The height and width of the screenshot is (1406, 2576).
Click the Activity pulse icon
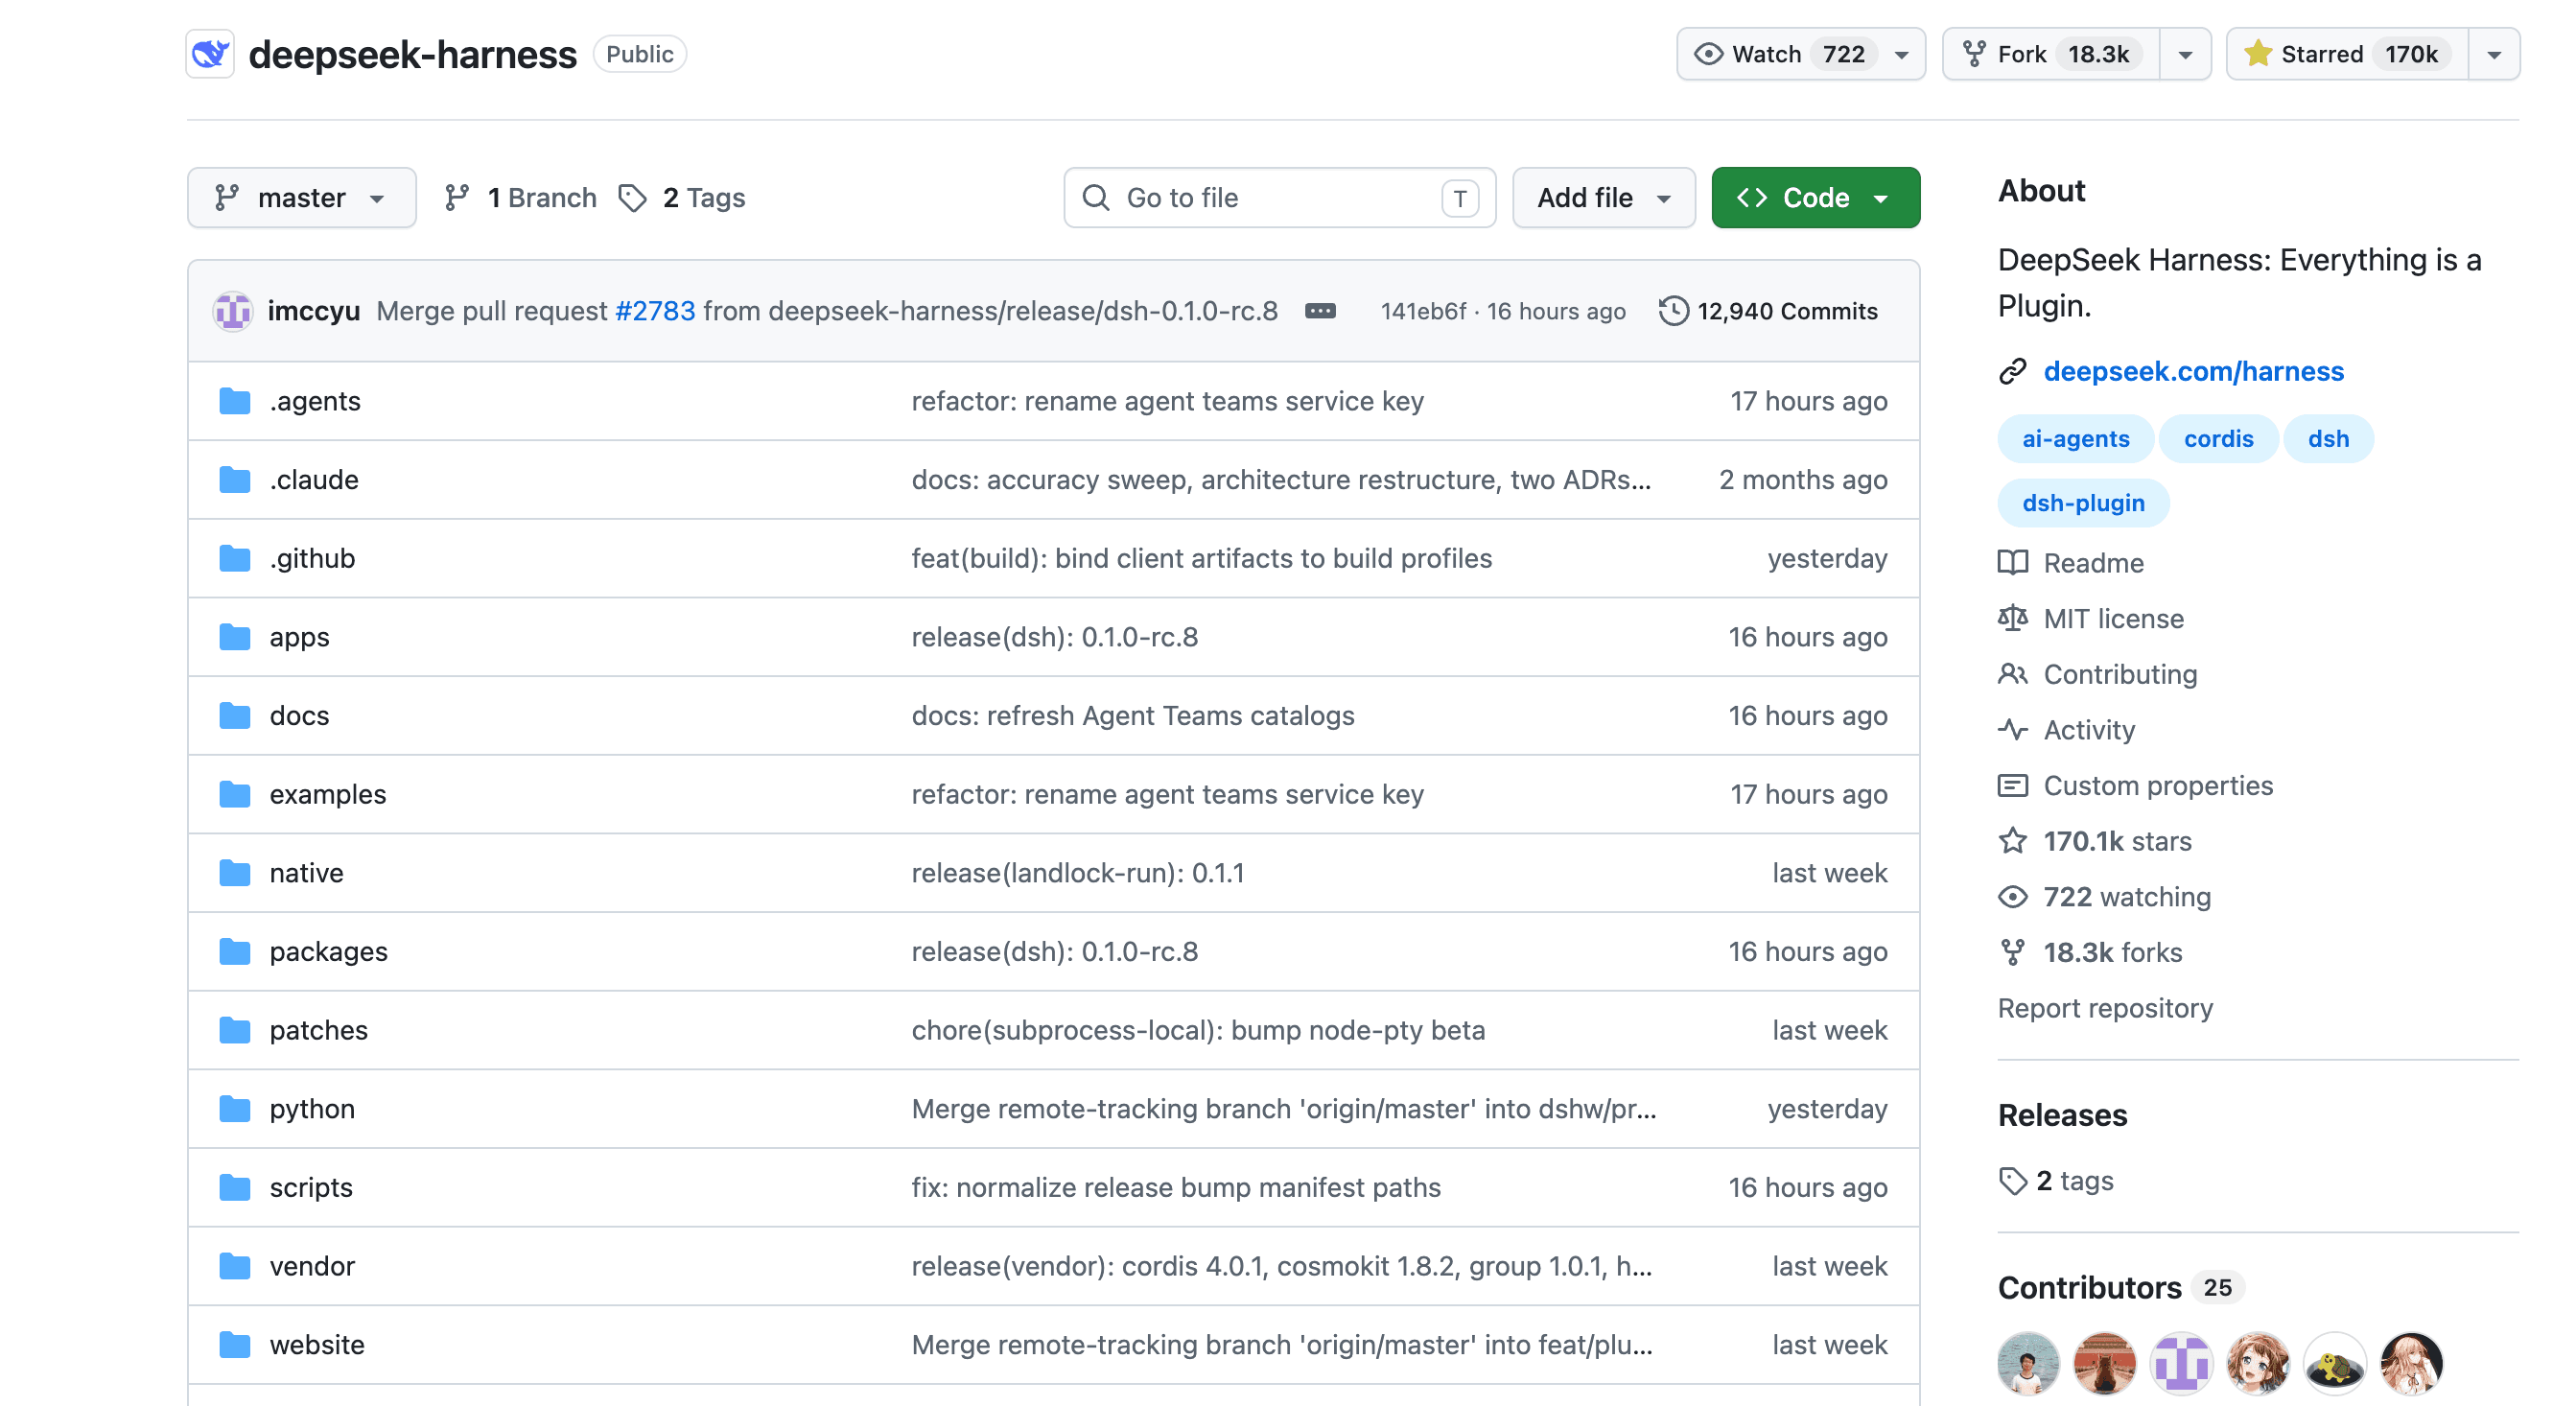click(x=2012, y=730)
